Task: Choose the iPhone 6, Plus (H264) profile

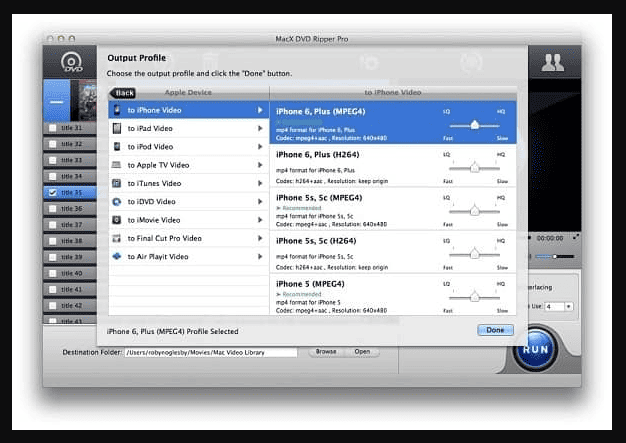Action: (x=393, y=166)
